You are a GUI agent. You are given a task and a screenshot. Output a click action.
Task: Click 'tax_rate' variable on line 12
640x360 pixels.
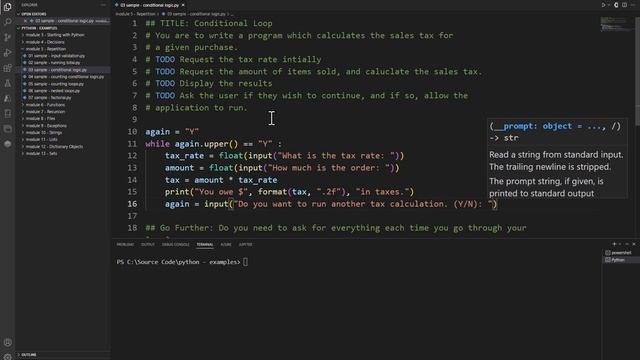184,156
